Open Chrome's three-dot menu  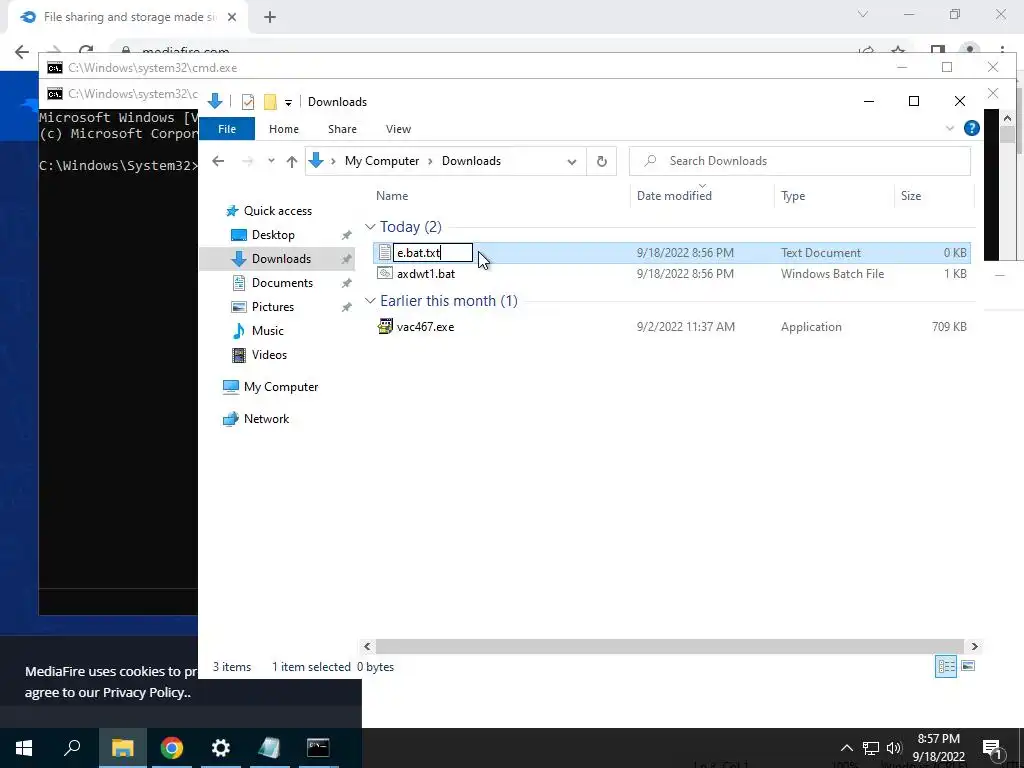tap(1002, 52)
